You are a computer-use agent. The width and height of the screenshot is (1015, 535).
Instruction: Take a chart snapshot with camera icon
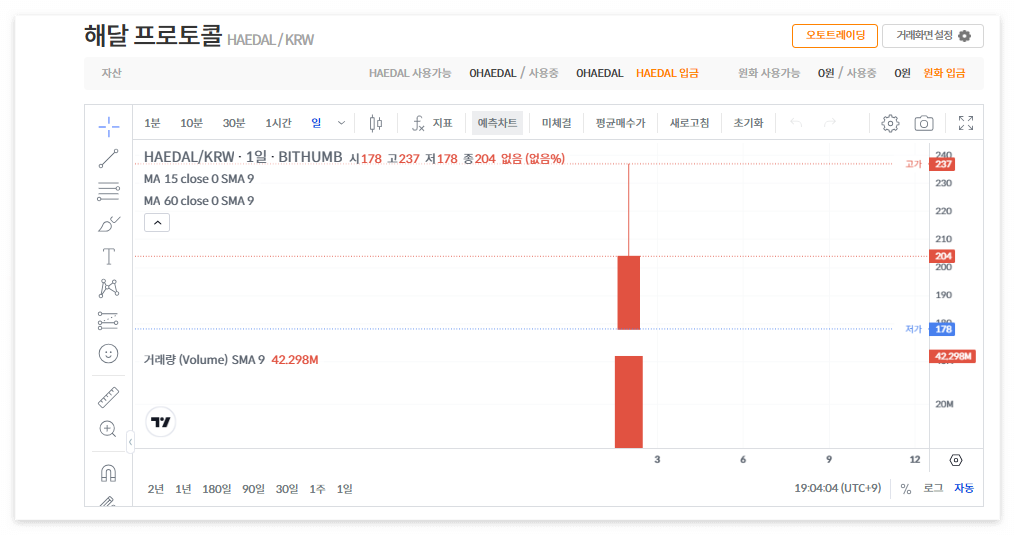click(924, 123)
